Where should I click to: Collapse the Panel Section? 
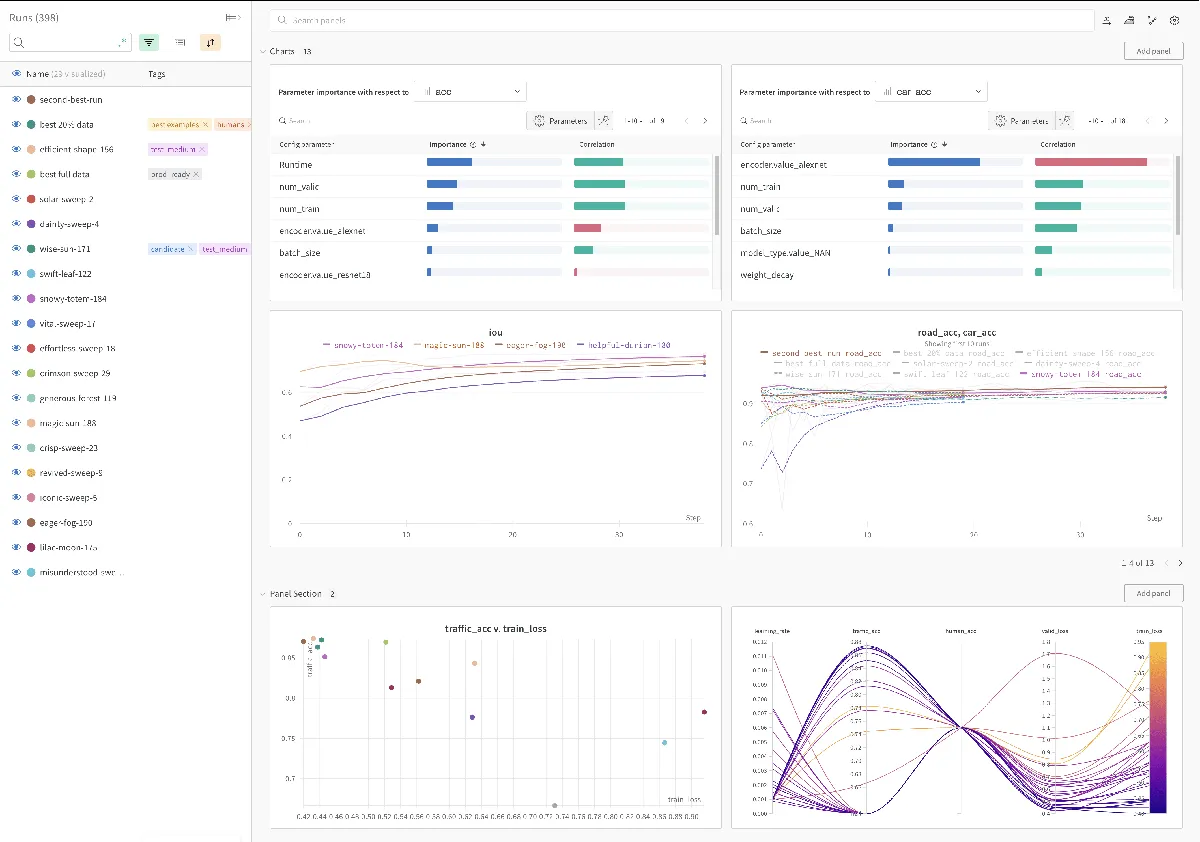[x=263, y=594]
